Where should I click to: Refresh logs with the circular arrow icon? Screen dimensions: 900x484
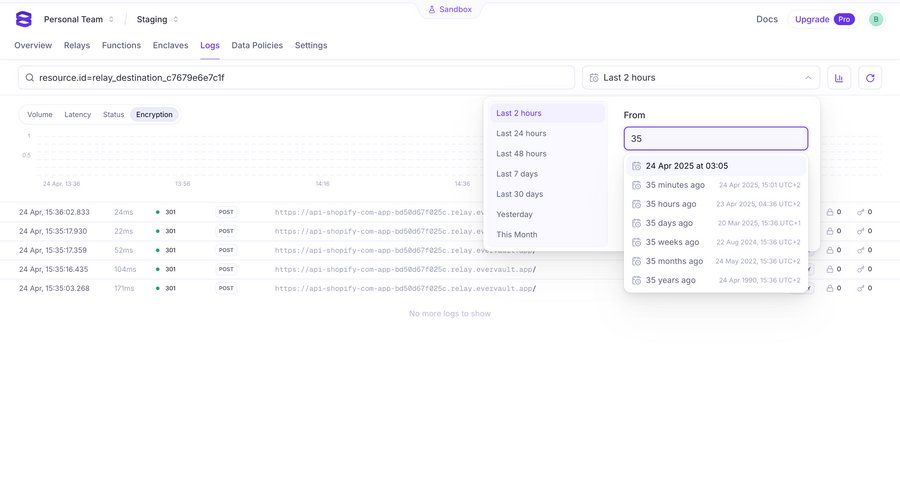click(x=870, y=78)
